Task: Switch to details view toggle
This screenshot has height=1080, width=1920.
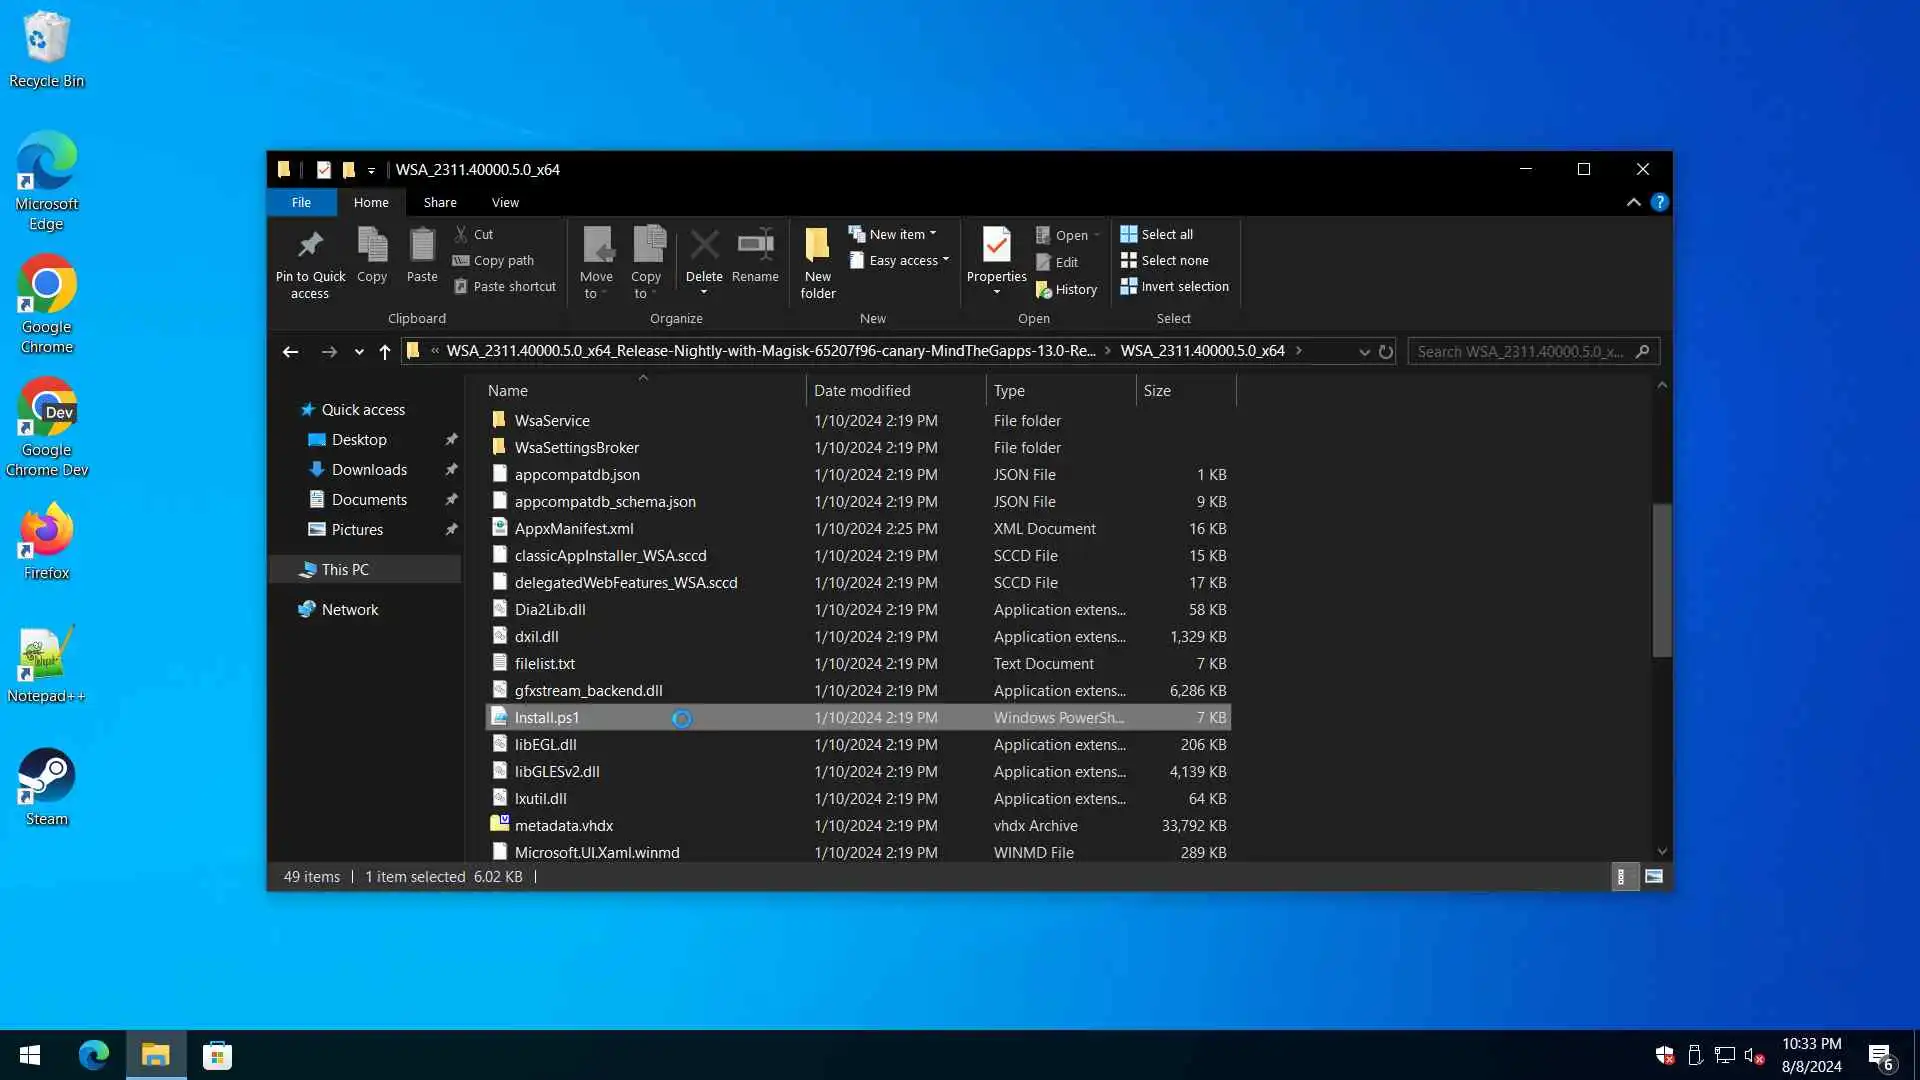Action: [1622, 877]
